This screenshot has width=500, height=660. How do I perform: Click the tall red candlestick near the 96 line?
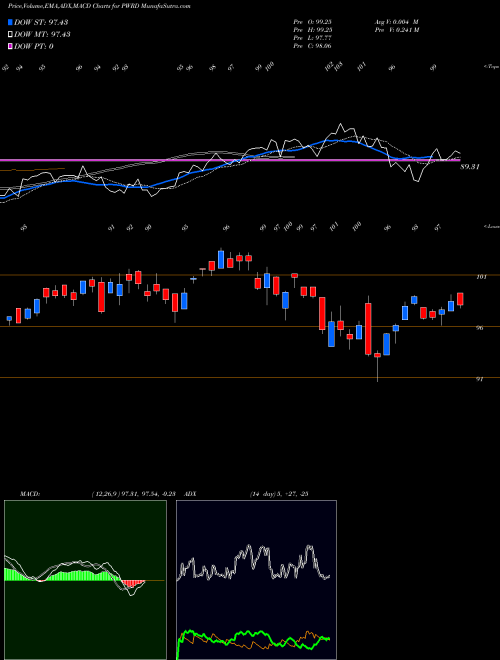point(368,329)
